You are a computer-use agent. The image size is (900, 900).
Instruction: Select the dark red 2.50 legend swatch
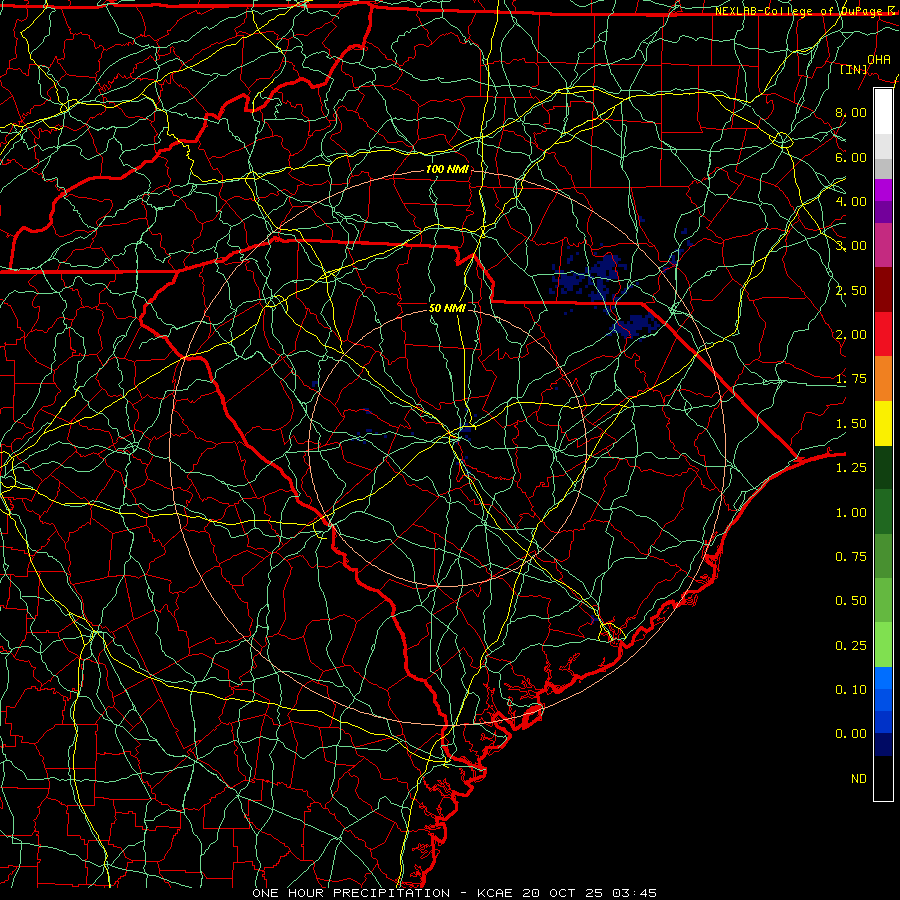tap(883, 290)
